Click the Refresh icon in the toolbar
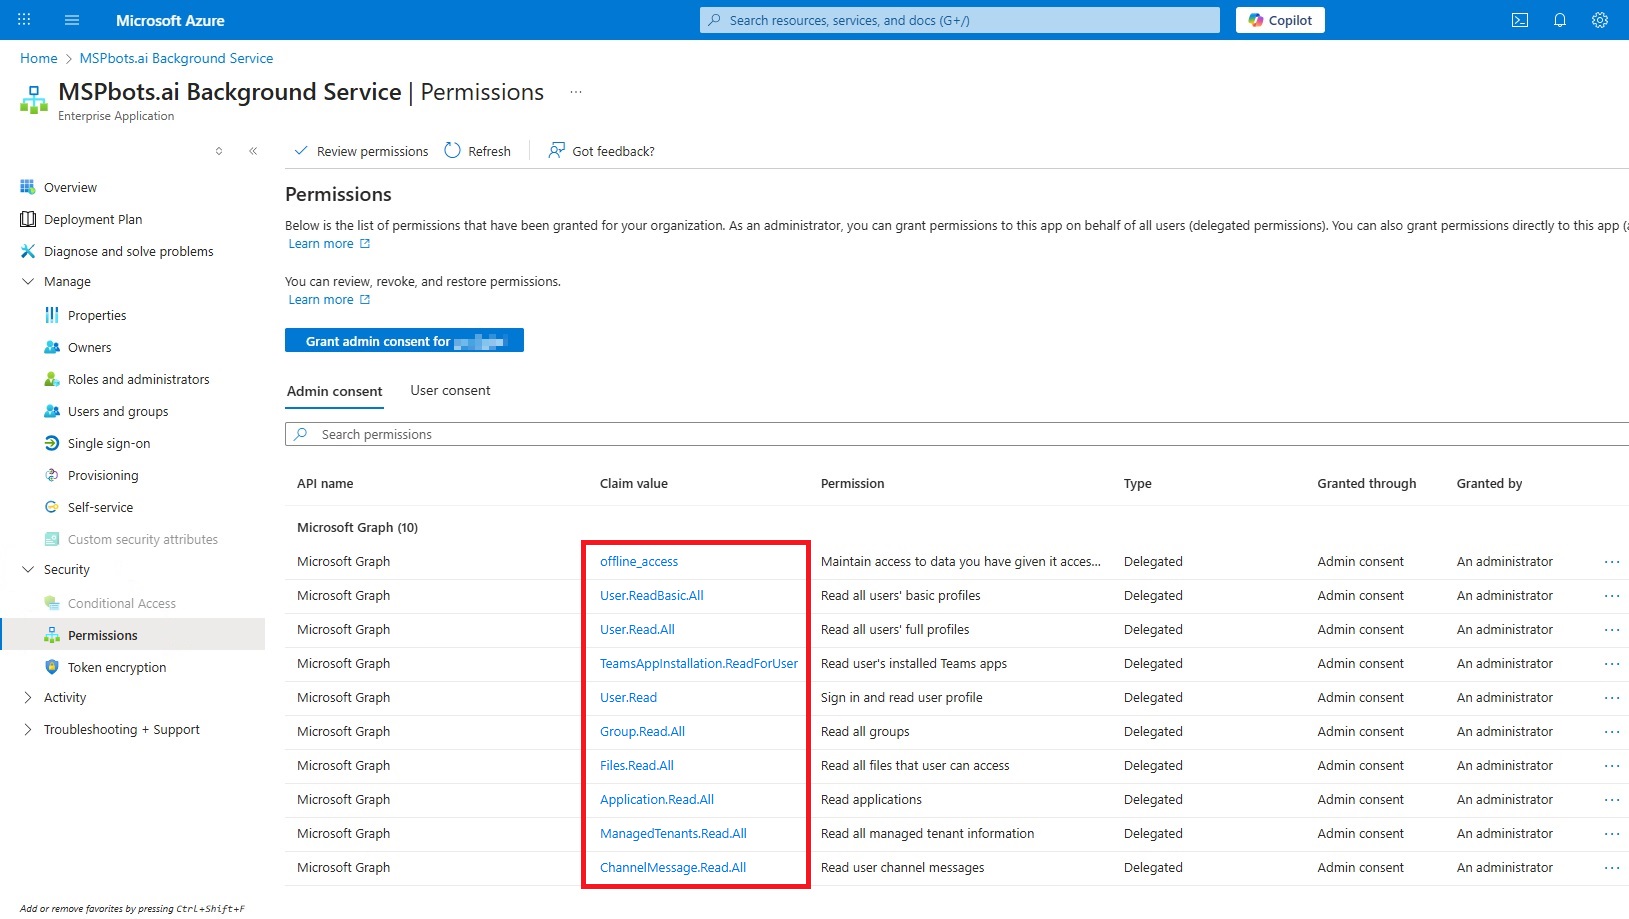The image size is (1629, 919). [x=453, y=151]
